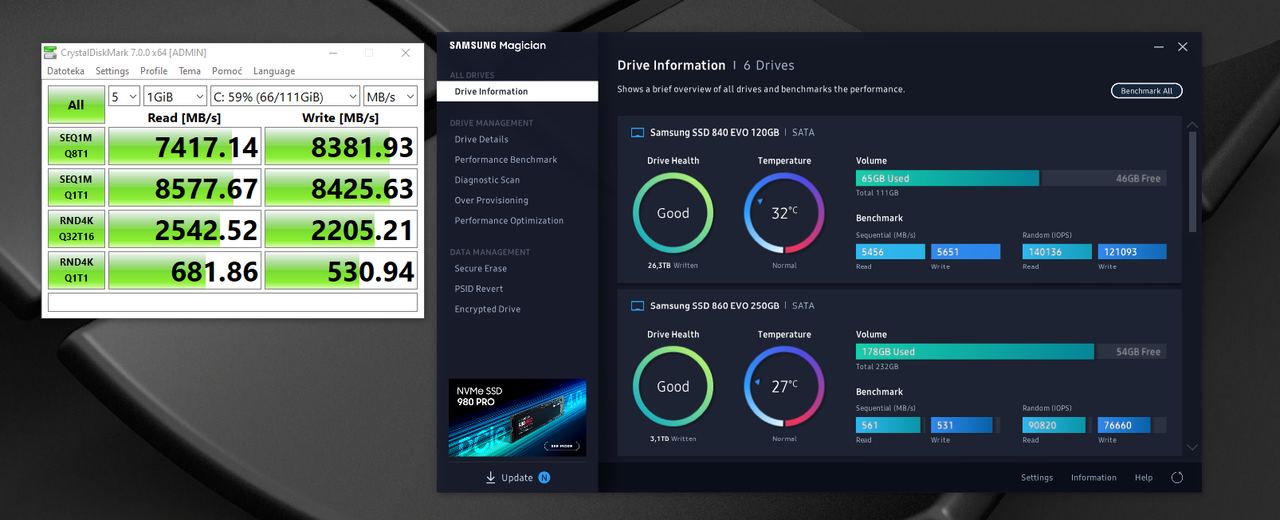Run the RND4K Q1T1 test
This screenshot has width=1280, height=520.
(76, 269)
